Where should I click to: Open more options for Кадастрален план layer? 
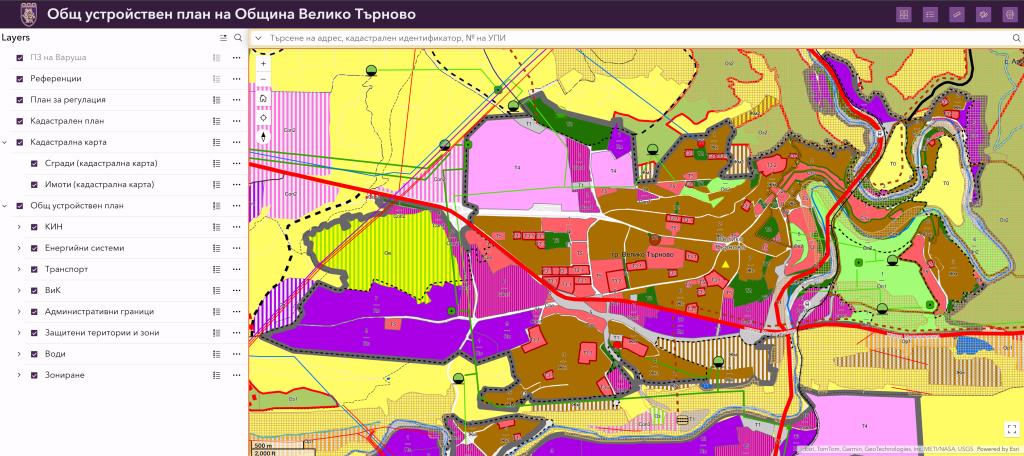(x=236, y=121)
